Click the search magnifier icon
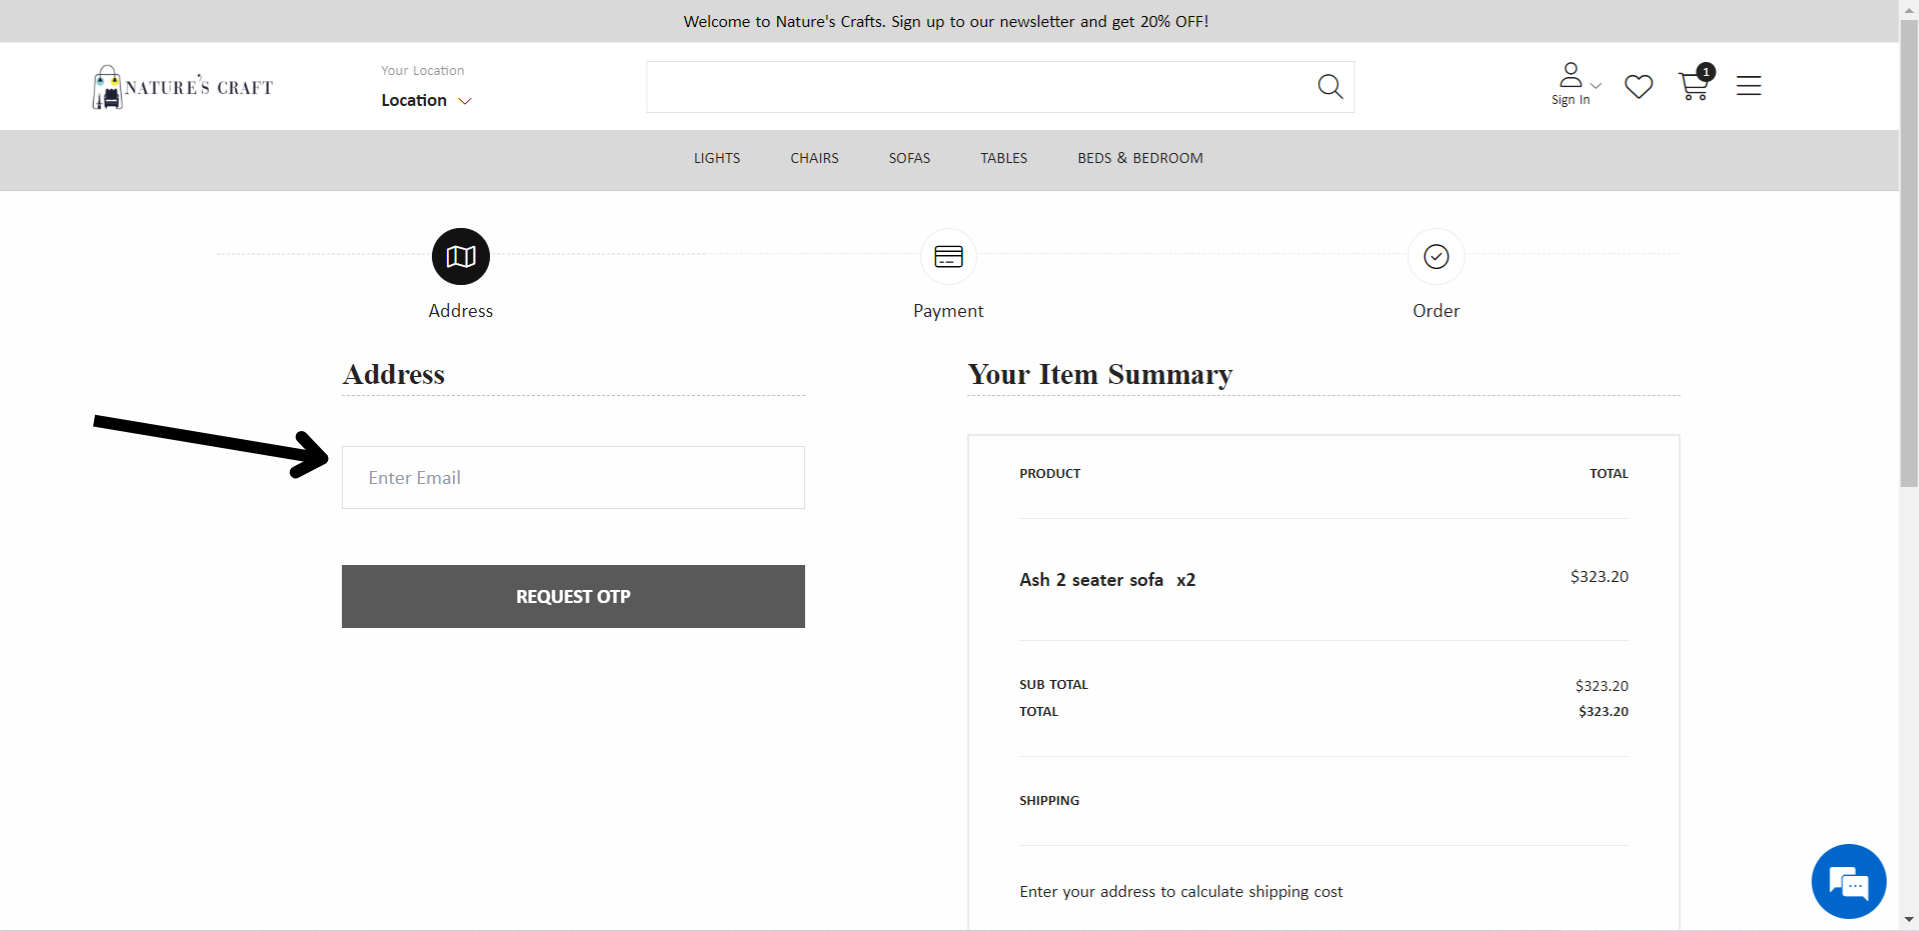 click(x=1330, y=87)
